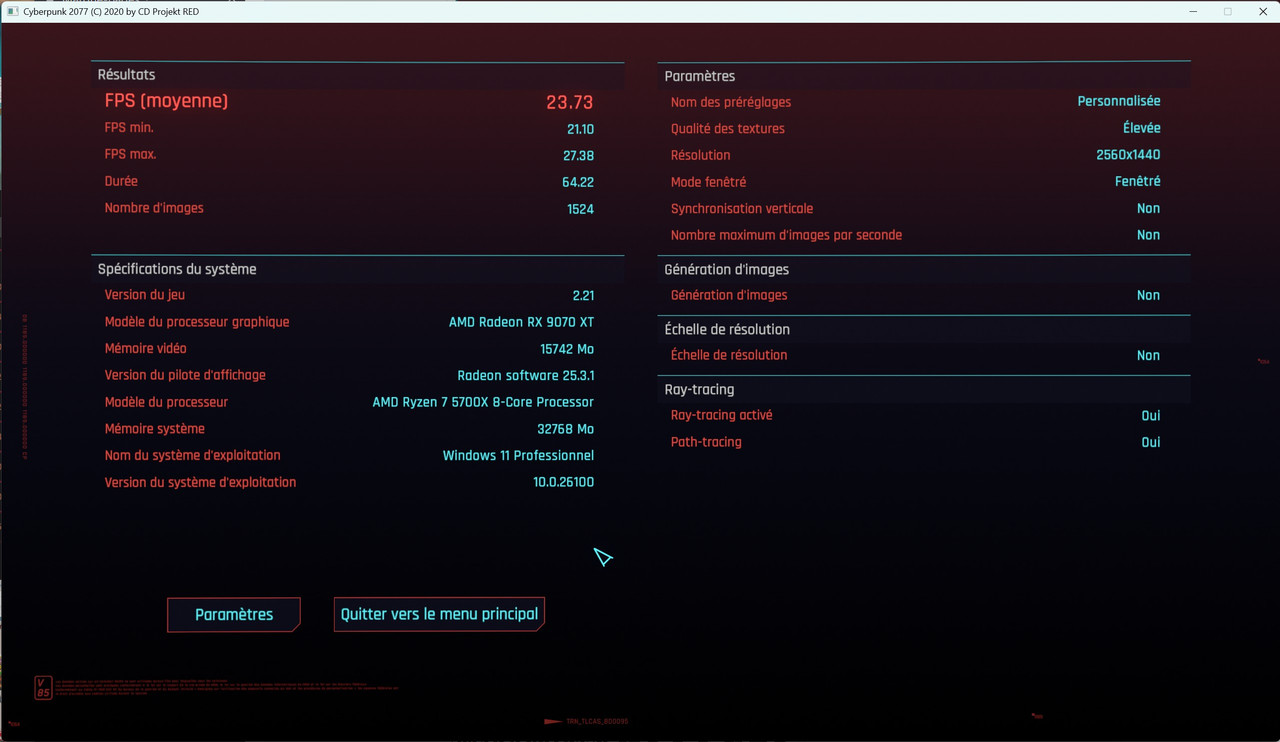Click the Version du jeu value 2.21

pos(583,295)
